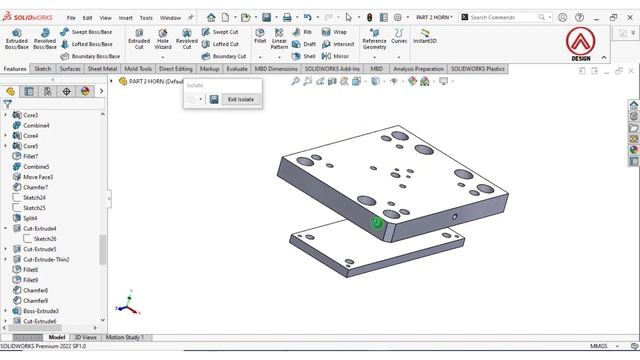
Task: Click in the Search Commands field
Action: (504, 18)
